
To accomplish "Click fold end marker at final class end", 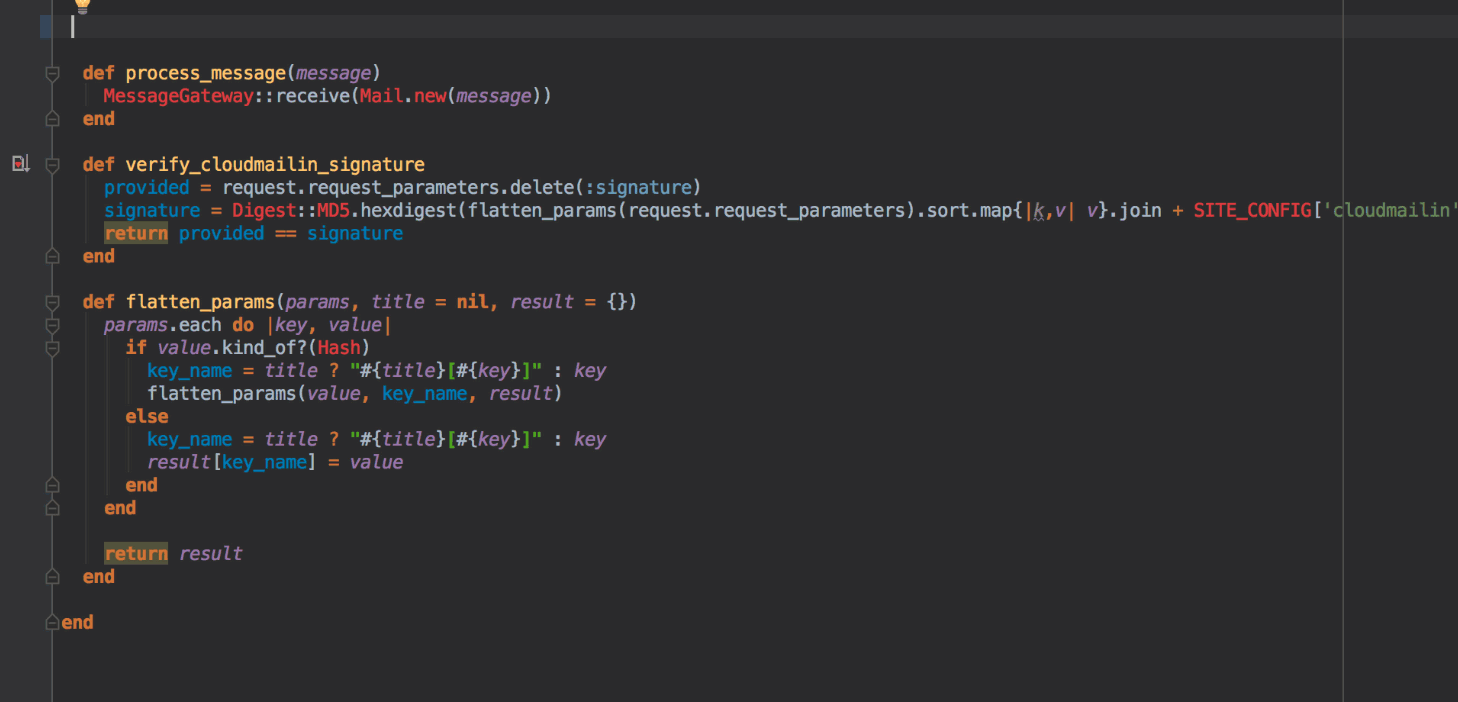I will click(52, 623).
